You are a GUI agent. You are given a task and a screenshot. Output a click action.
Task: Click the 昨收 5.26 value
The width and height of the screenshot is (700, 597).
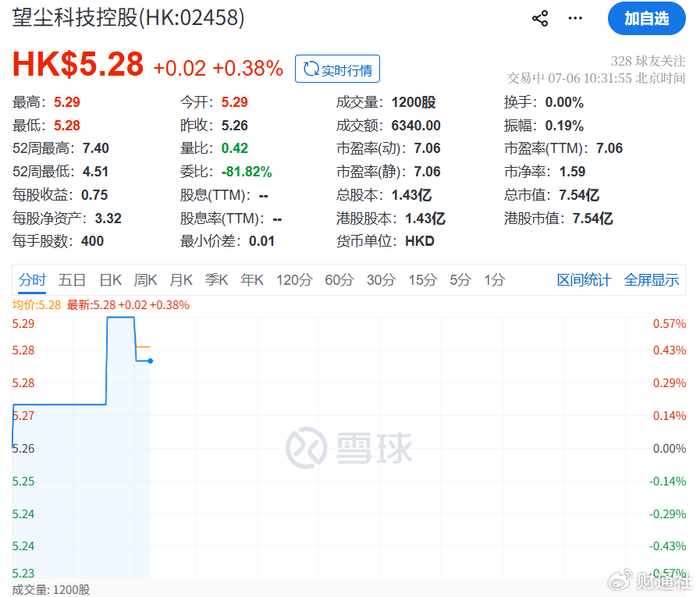click(235, 125)
